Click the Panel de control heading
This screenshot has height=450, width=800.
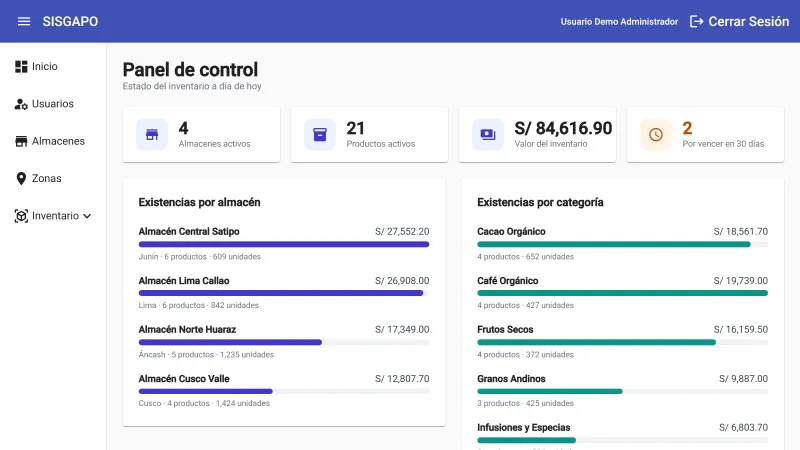(x=190, y=69)
